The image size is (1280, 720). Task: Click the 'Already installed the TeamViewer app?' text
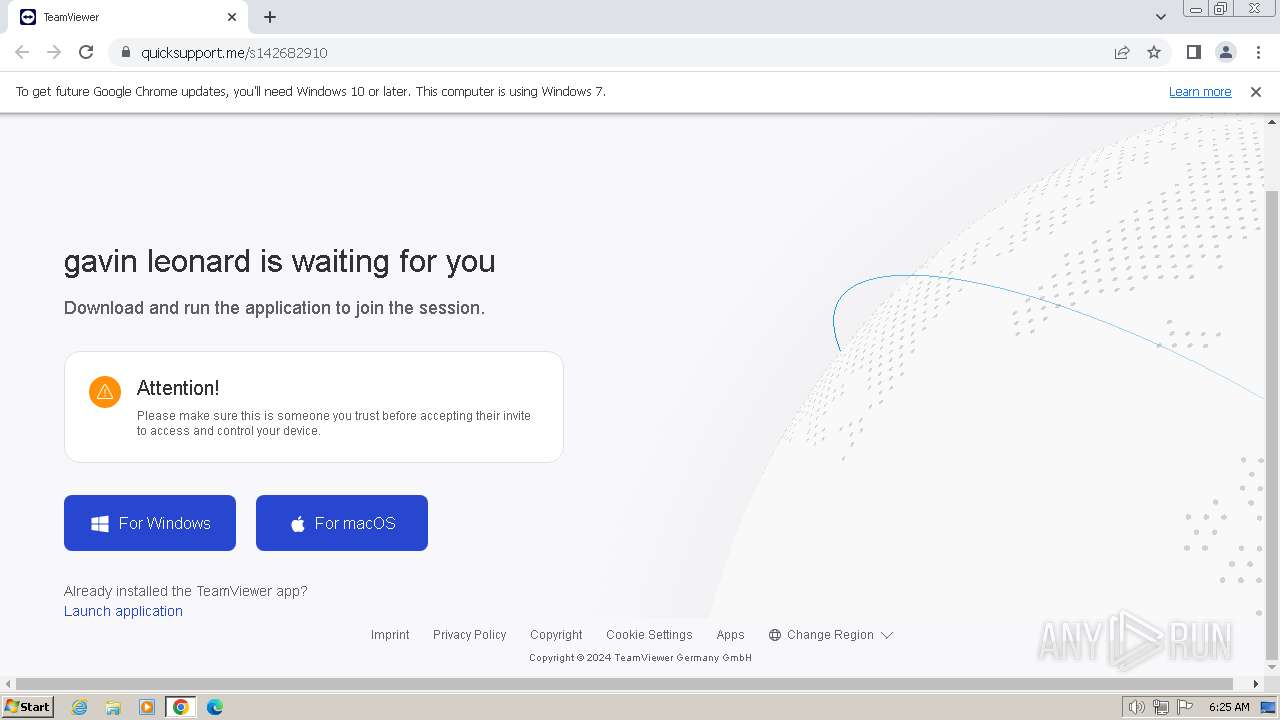click(x=186, y=591)
